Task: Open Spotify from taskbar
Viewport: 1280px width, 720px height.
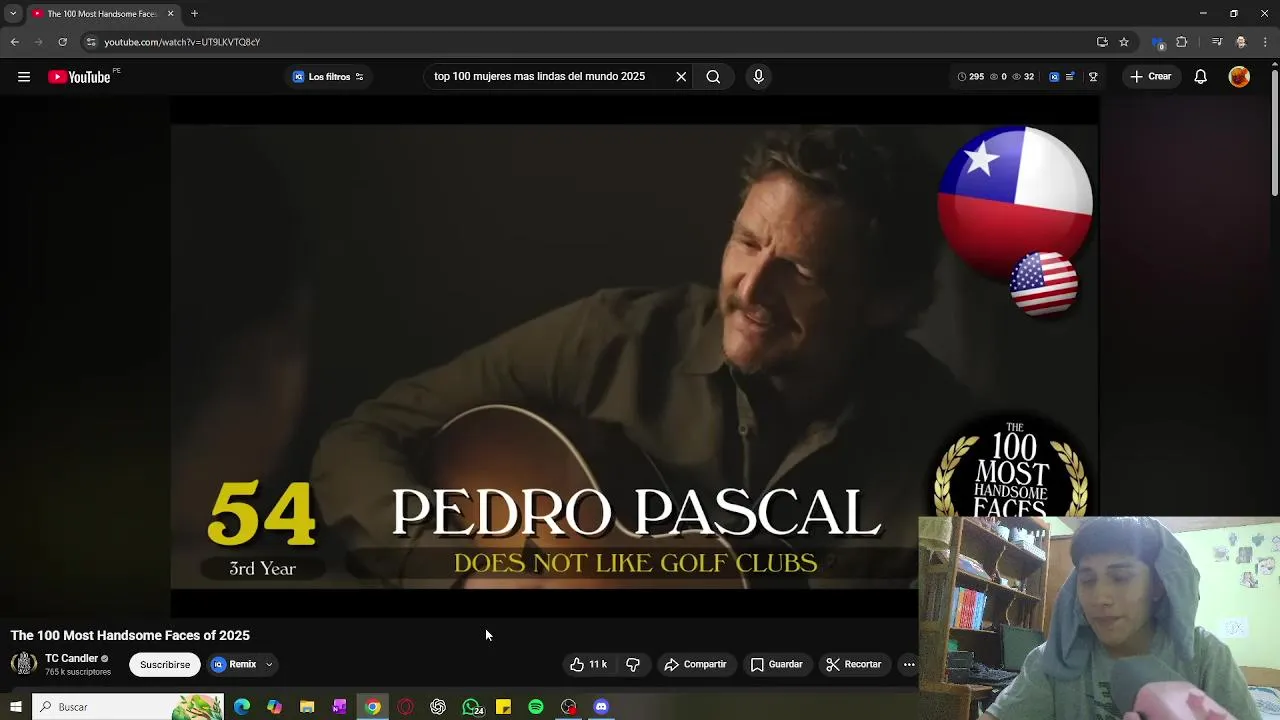Action: pyautogui.click(x=536, y=707)
